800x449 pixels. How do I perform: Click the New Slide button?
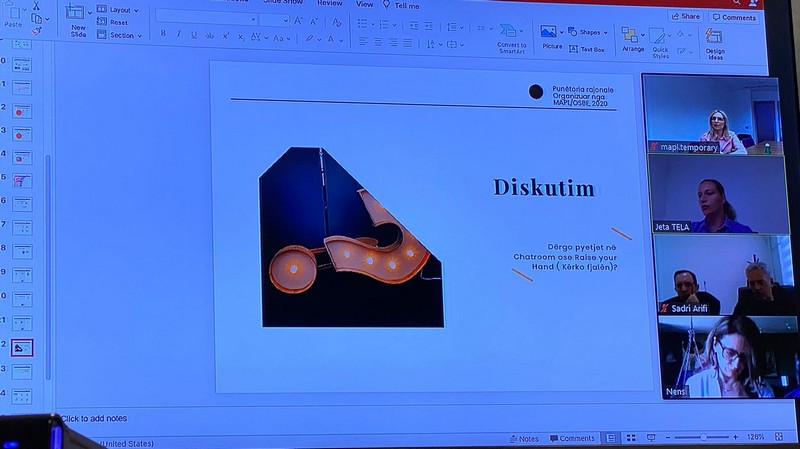point(76,19)
